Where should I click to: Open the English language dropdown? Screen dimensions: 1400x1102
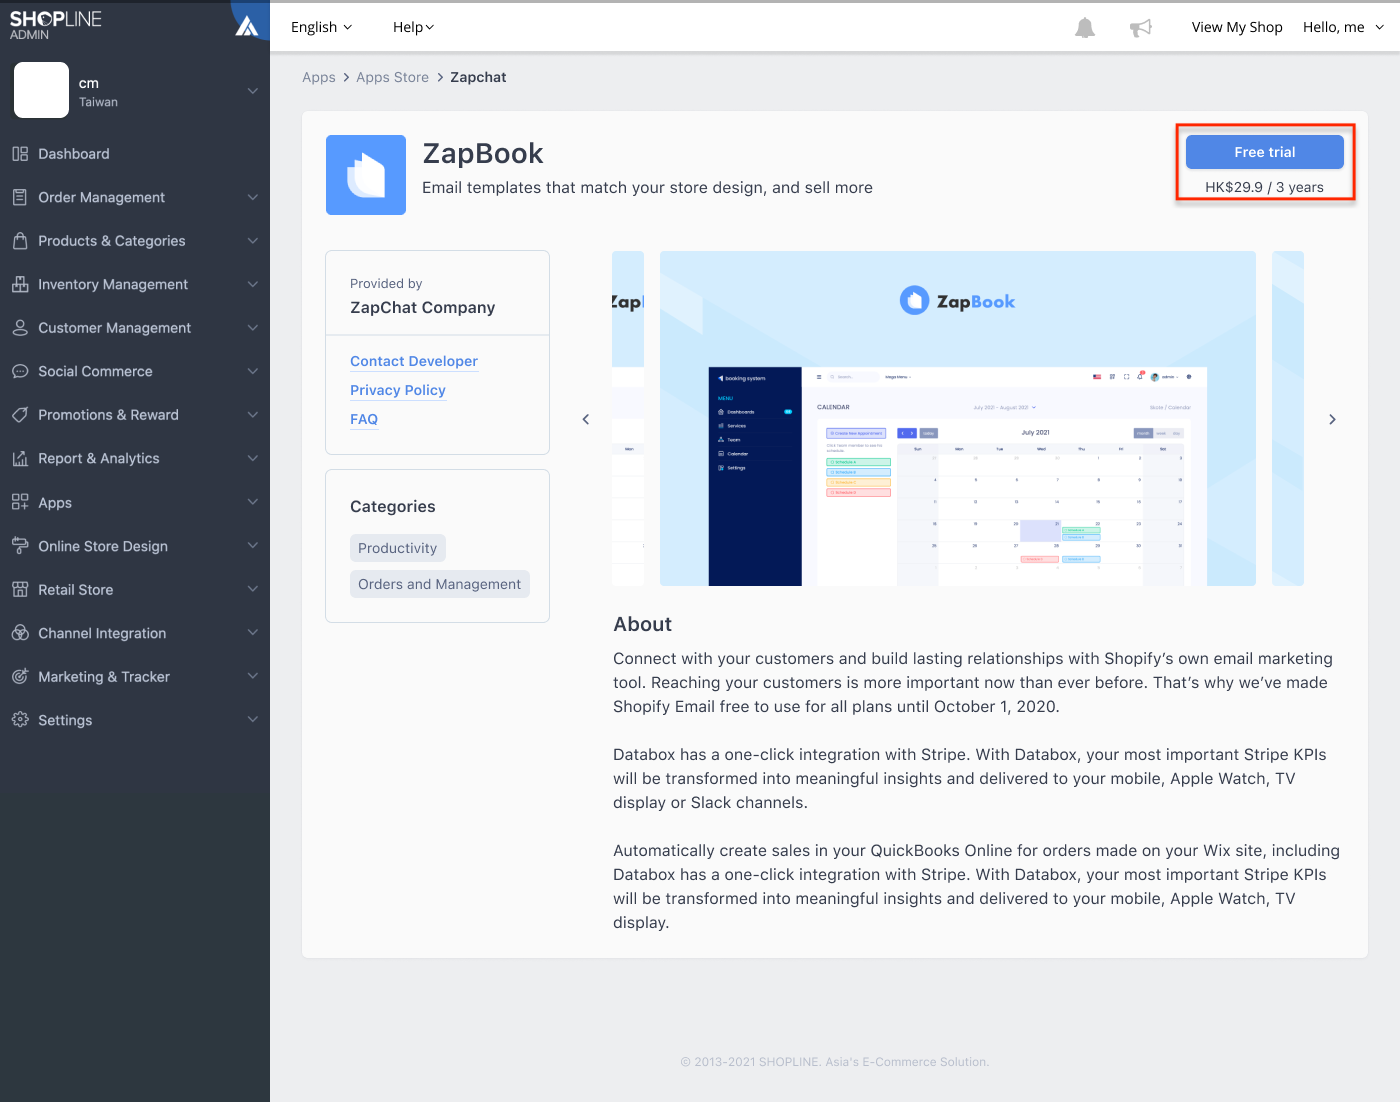coord(322,27)
